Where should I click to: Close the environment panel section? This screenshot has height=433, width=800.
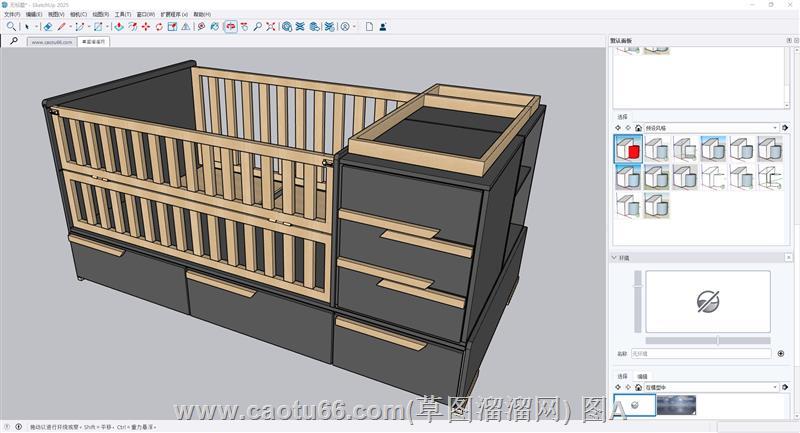[x=788, y=258]
